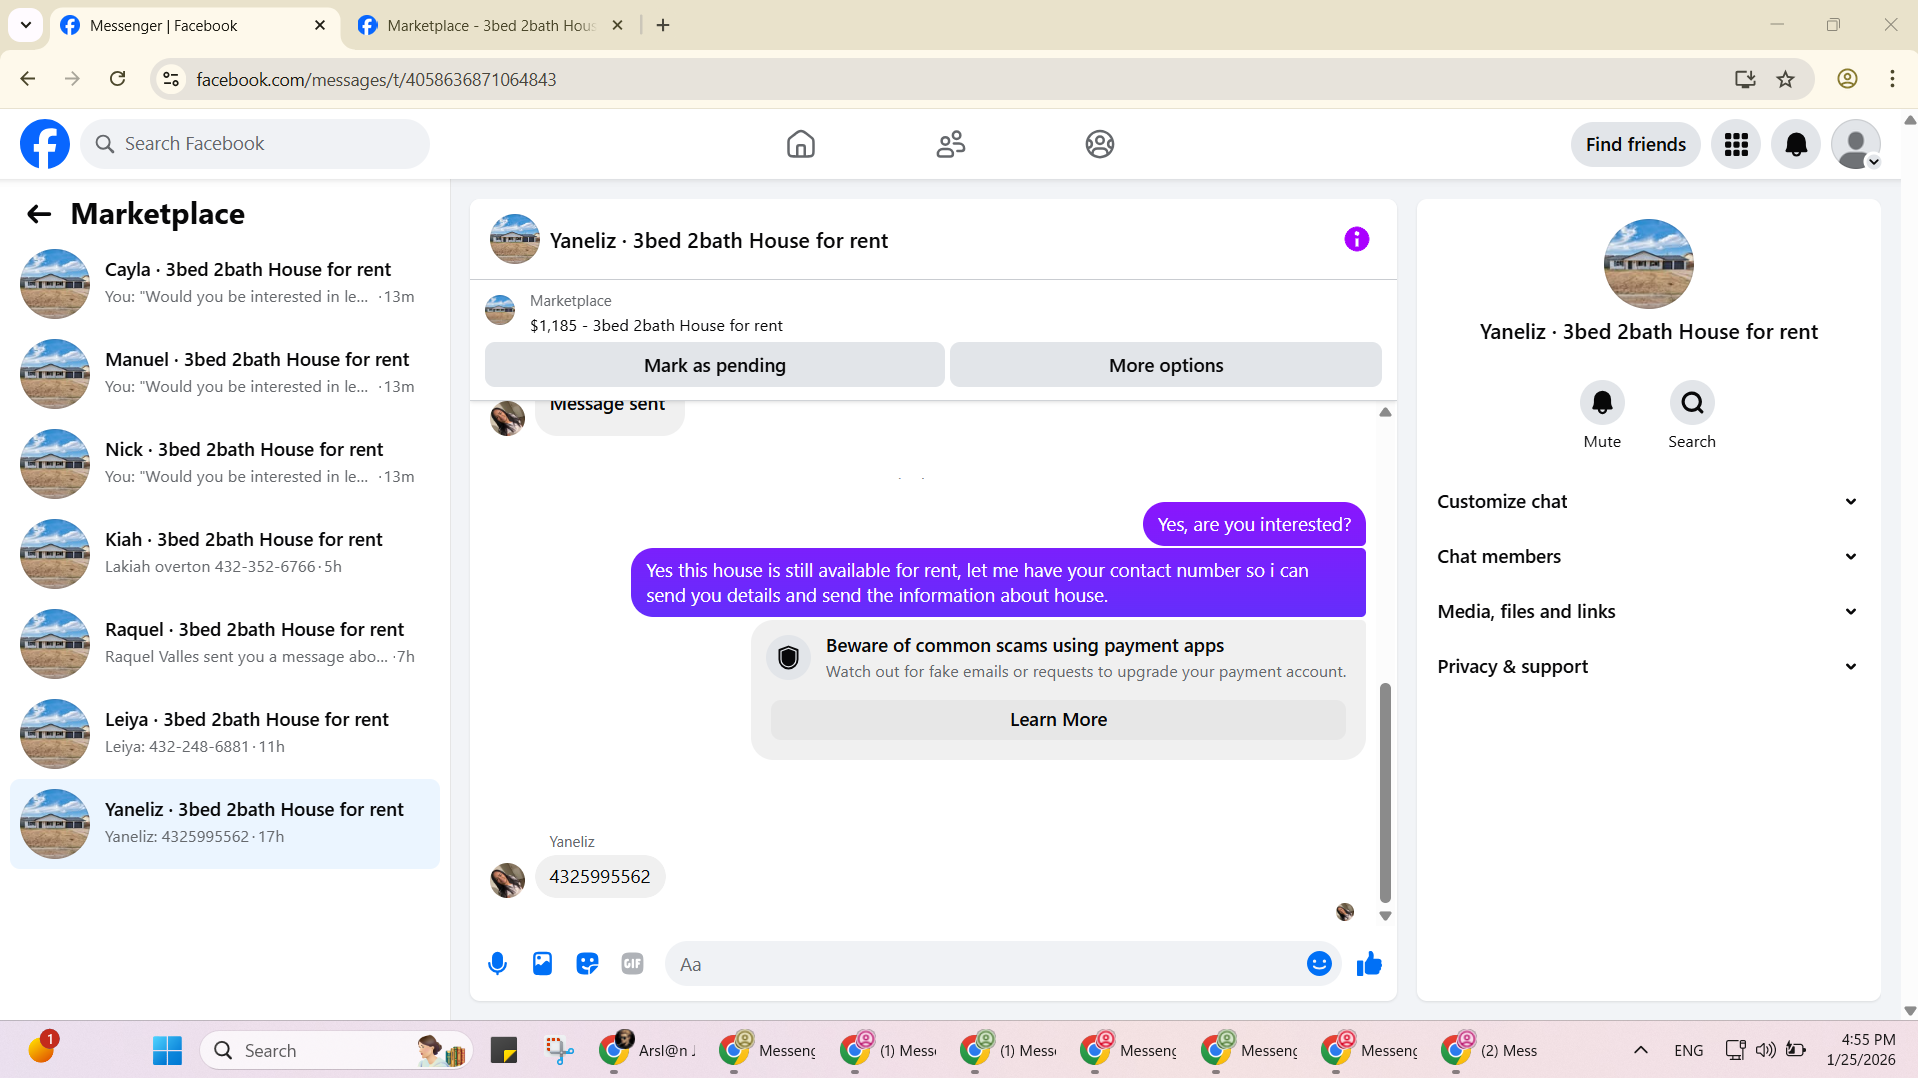The height and width of the screenshot is (1078, 1918).
Task: Go back in browser history
Action: (28, 79)
